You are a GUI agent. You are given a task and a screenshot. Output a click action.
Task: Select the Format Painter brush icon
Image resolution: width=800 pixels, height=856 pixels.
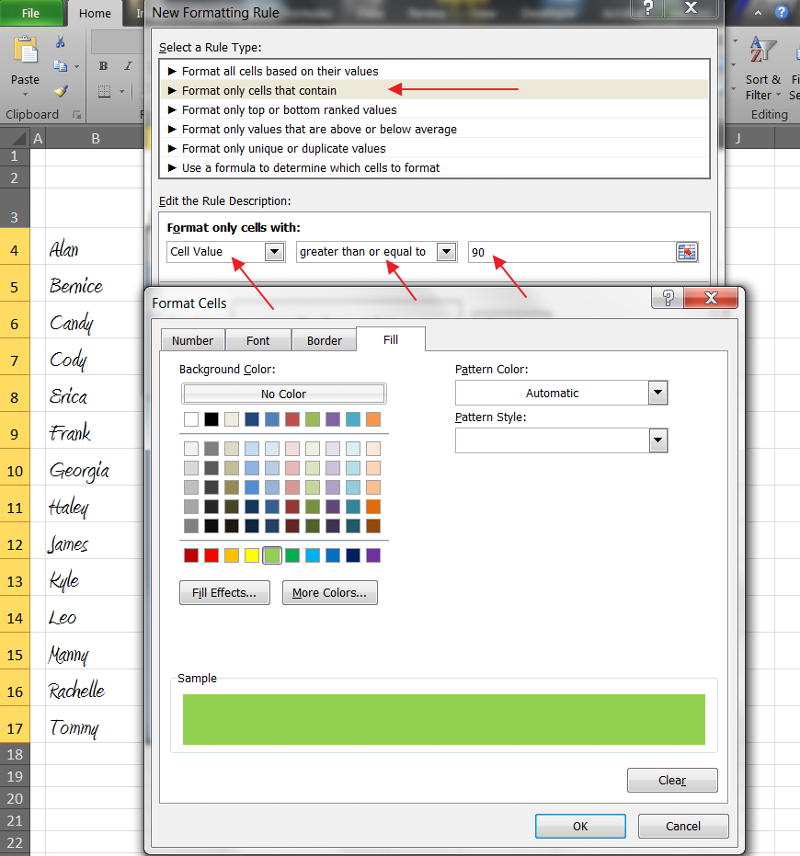pyautogui.click(x=61, y=90)
